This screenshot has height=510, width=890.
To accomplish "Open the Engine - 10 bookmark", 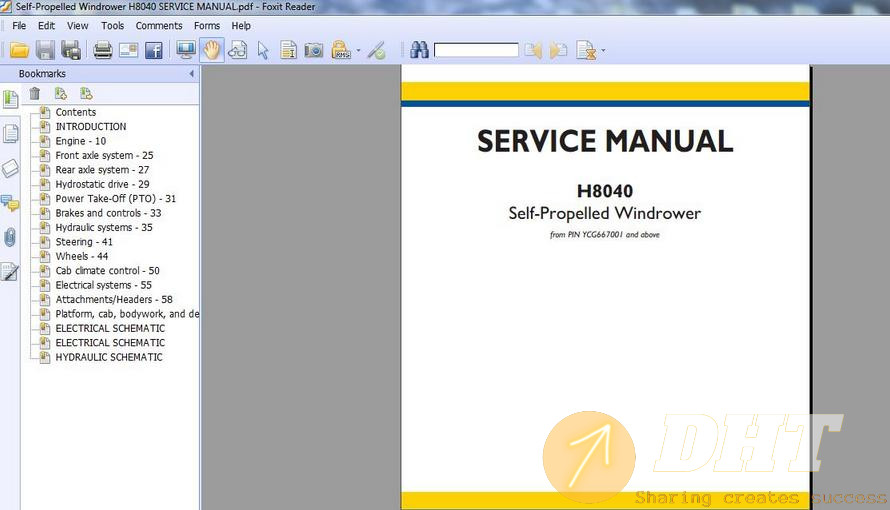I will point(81,141).
